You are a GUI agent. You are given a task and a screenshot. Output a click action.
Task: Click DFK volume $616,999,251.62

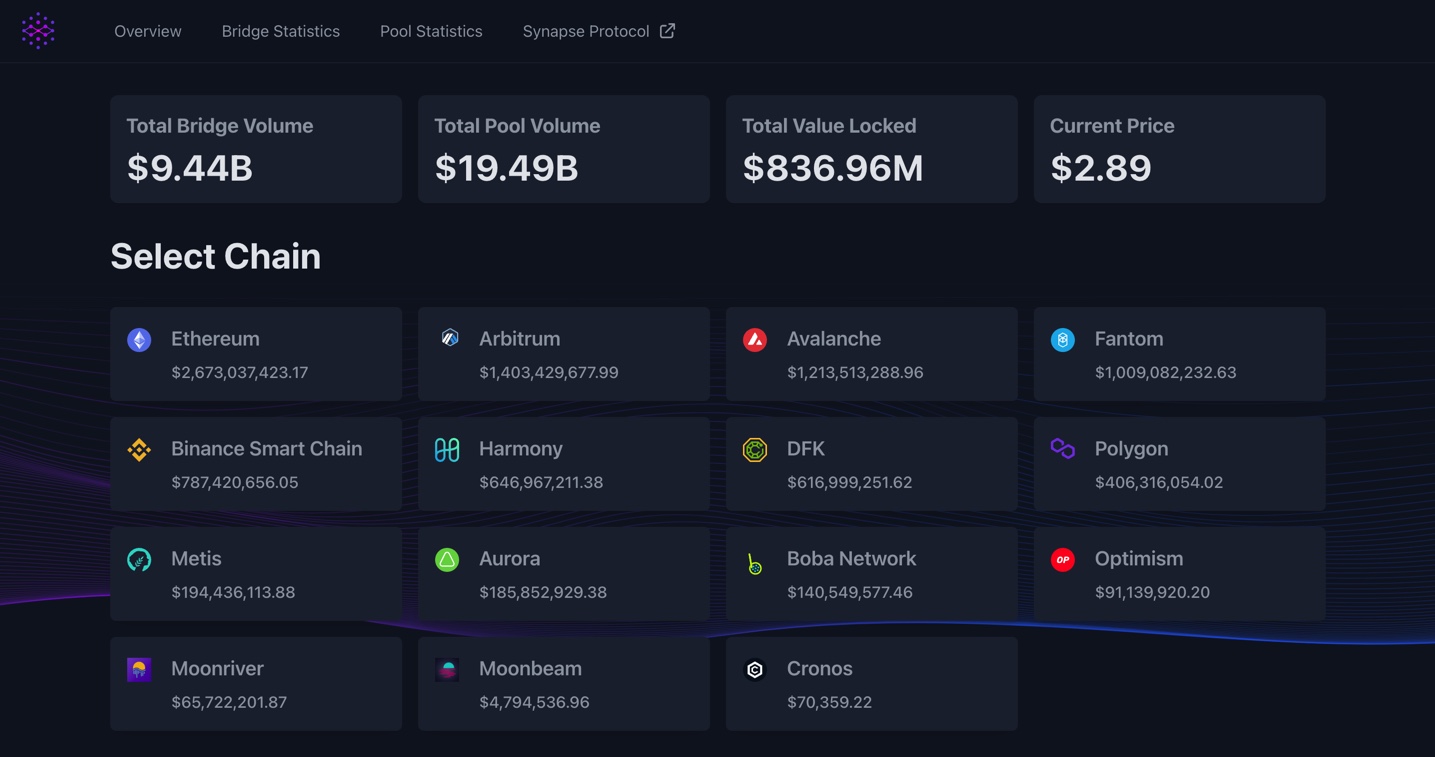850,483
